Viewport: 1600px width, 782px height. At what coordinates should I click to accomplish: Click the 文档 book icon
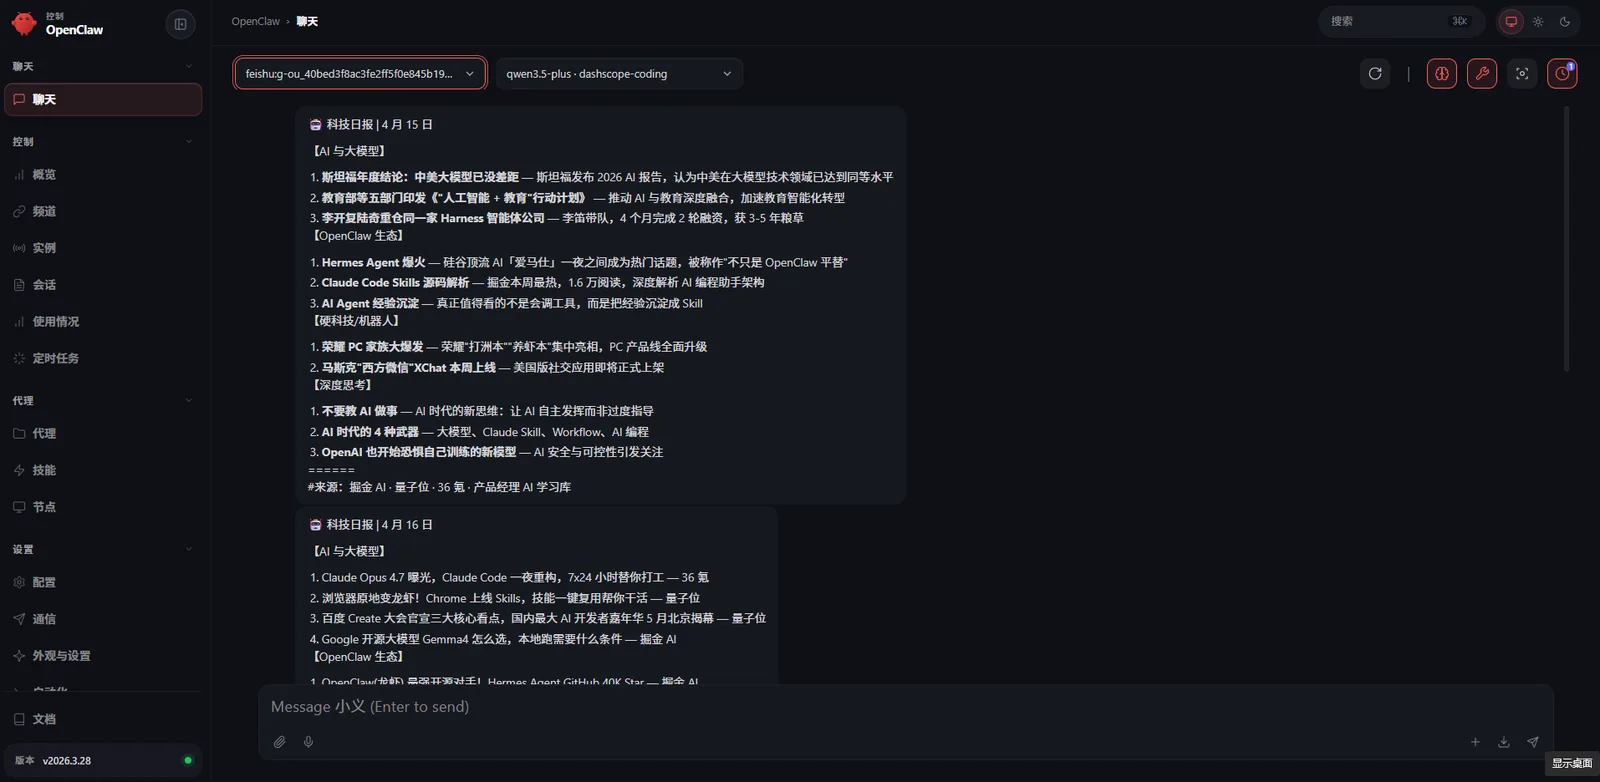[19, 719]
